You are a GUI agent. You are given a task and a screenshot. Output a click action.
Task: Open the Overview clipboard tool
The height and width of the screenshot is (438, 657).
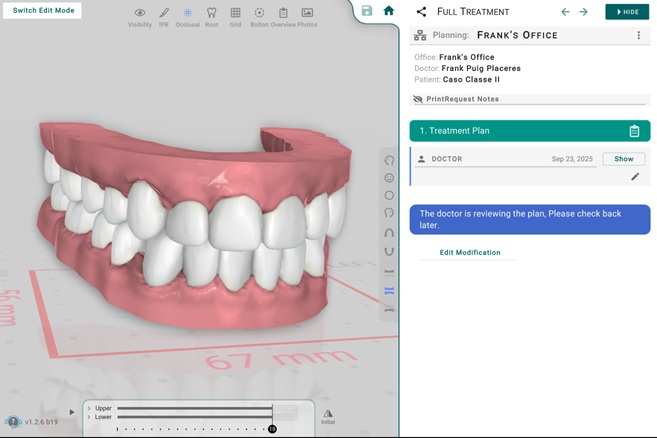(283, 17)
